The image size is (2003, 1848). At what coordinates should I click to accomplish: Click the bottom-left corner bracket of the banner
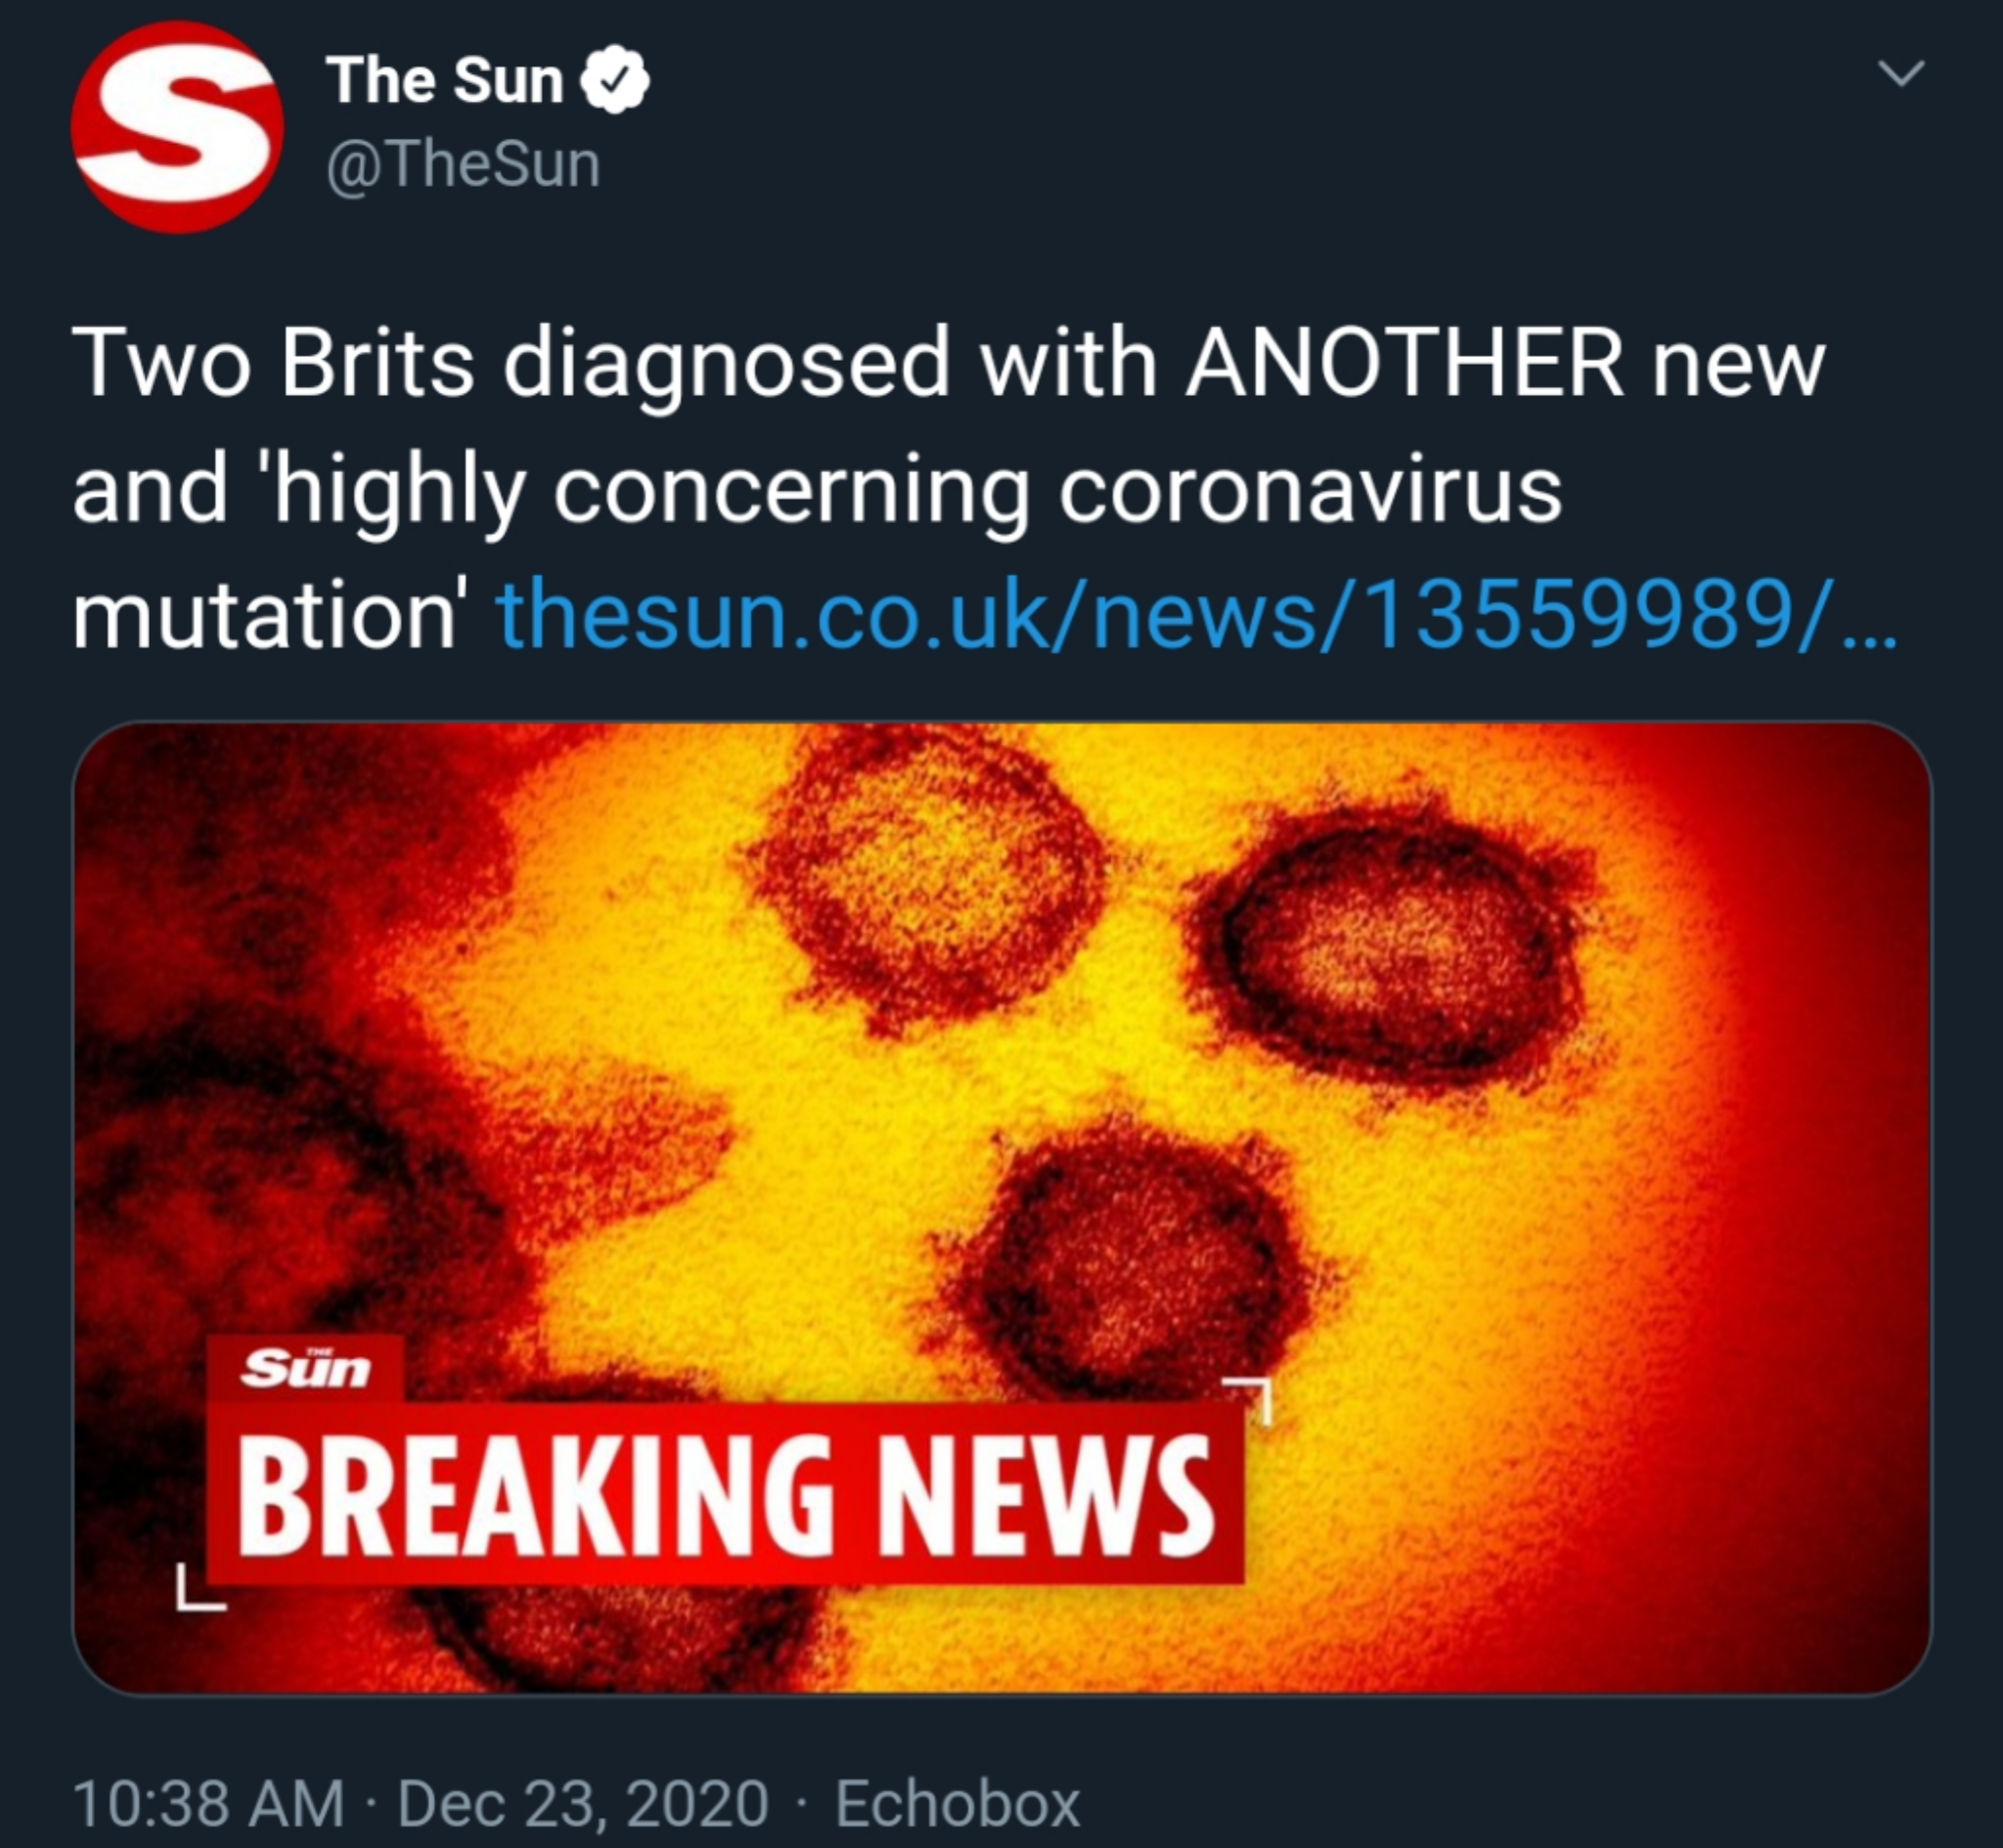(x=200, y=1589)
